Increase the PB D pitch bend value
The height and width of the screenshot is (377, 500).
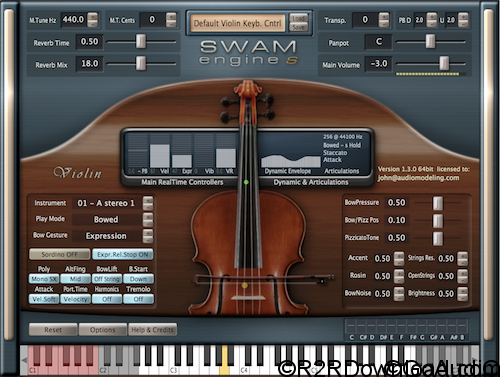coord(431,16)
